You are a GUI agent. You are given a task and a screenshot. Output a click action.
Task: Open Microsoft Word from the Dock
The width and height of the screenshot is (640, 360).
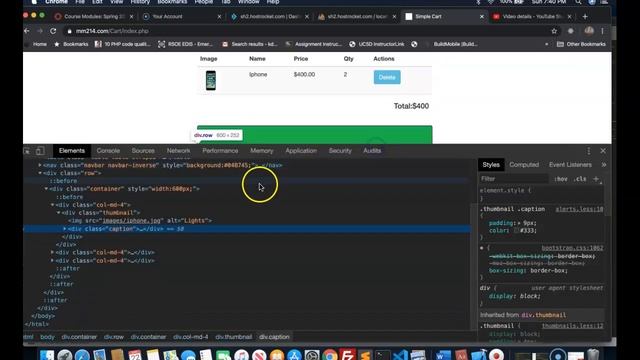(442, 355)
